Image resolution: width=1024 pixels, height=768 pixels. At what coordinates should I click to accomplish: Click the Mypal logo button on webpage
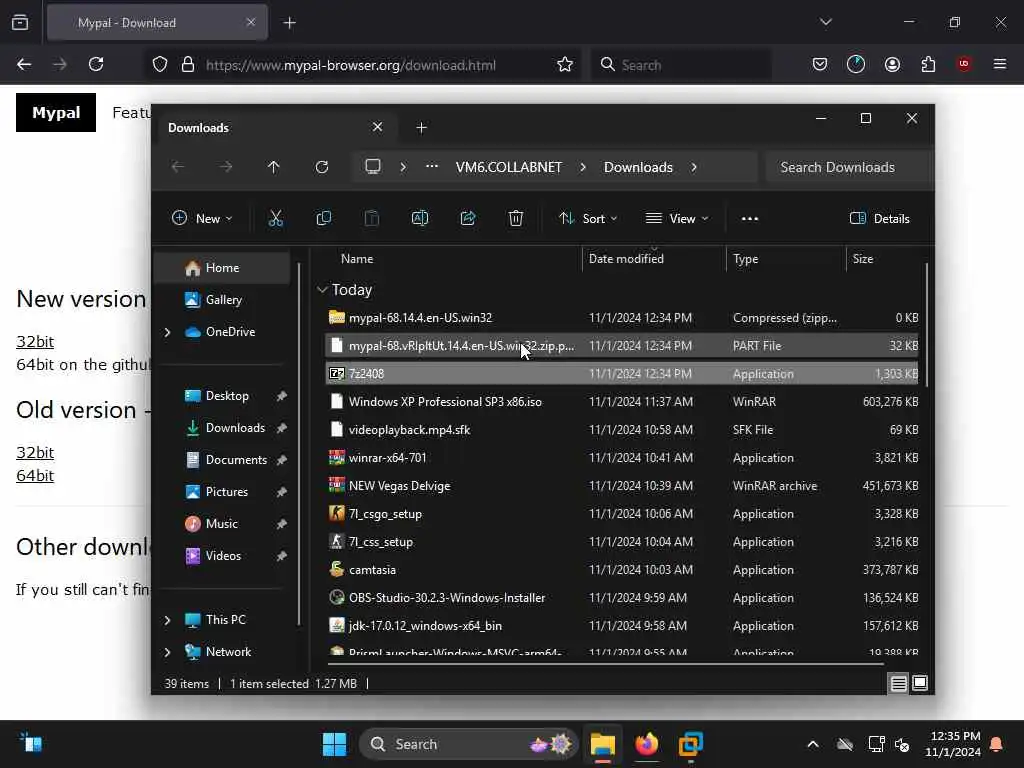pyautogui.click(x=56, y=112)
